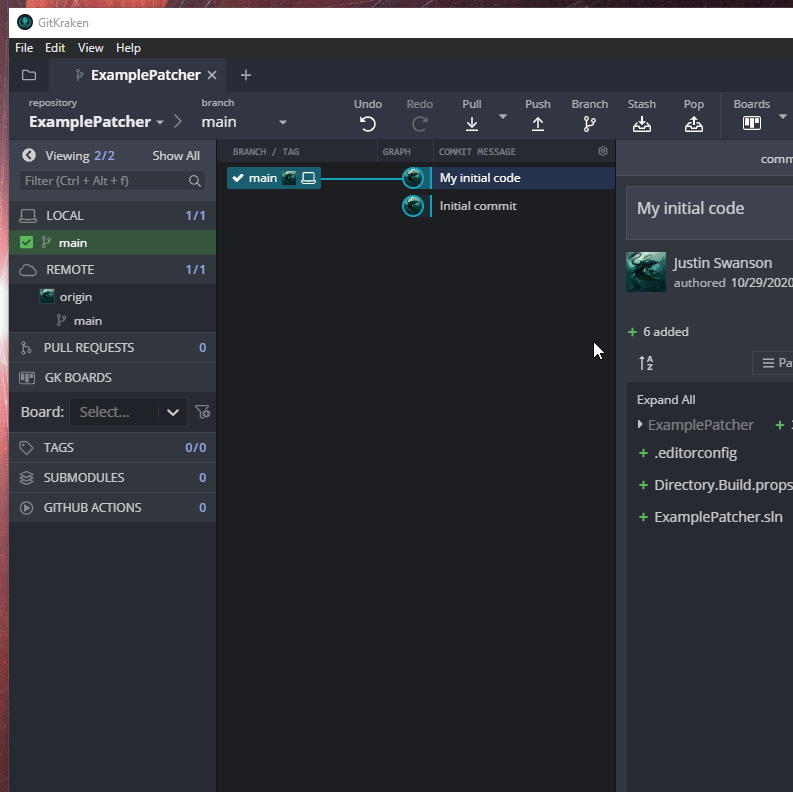The image size is (793, 792).
Task: Select the 'Initial commit' graph node avatar
Action: click(413, 206)
